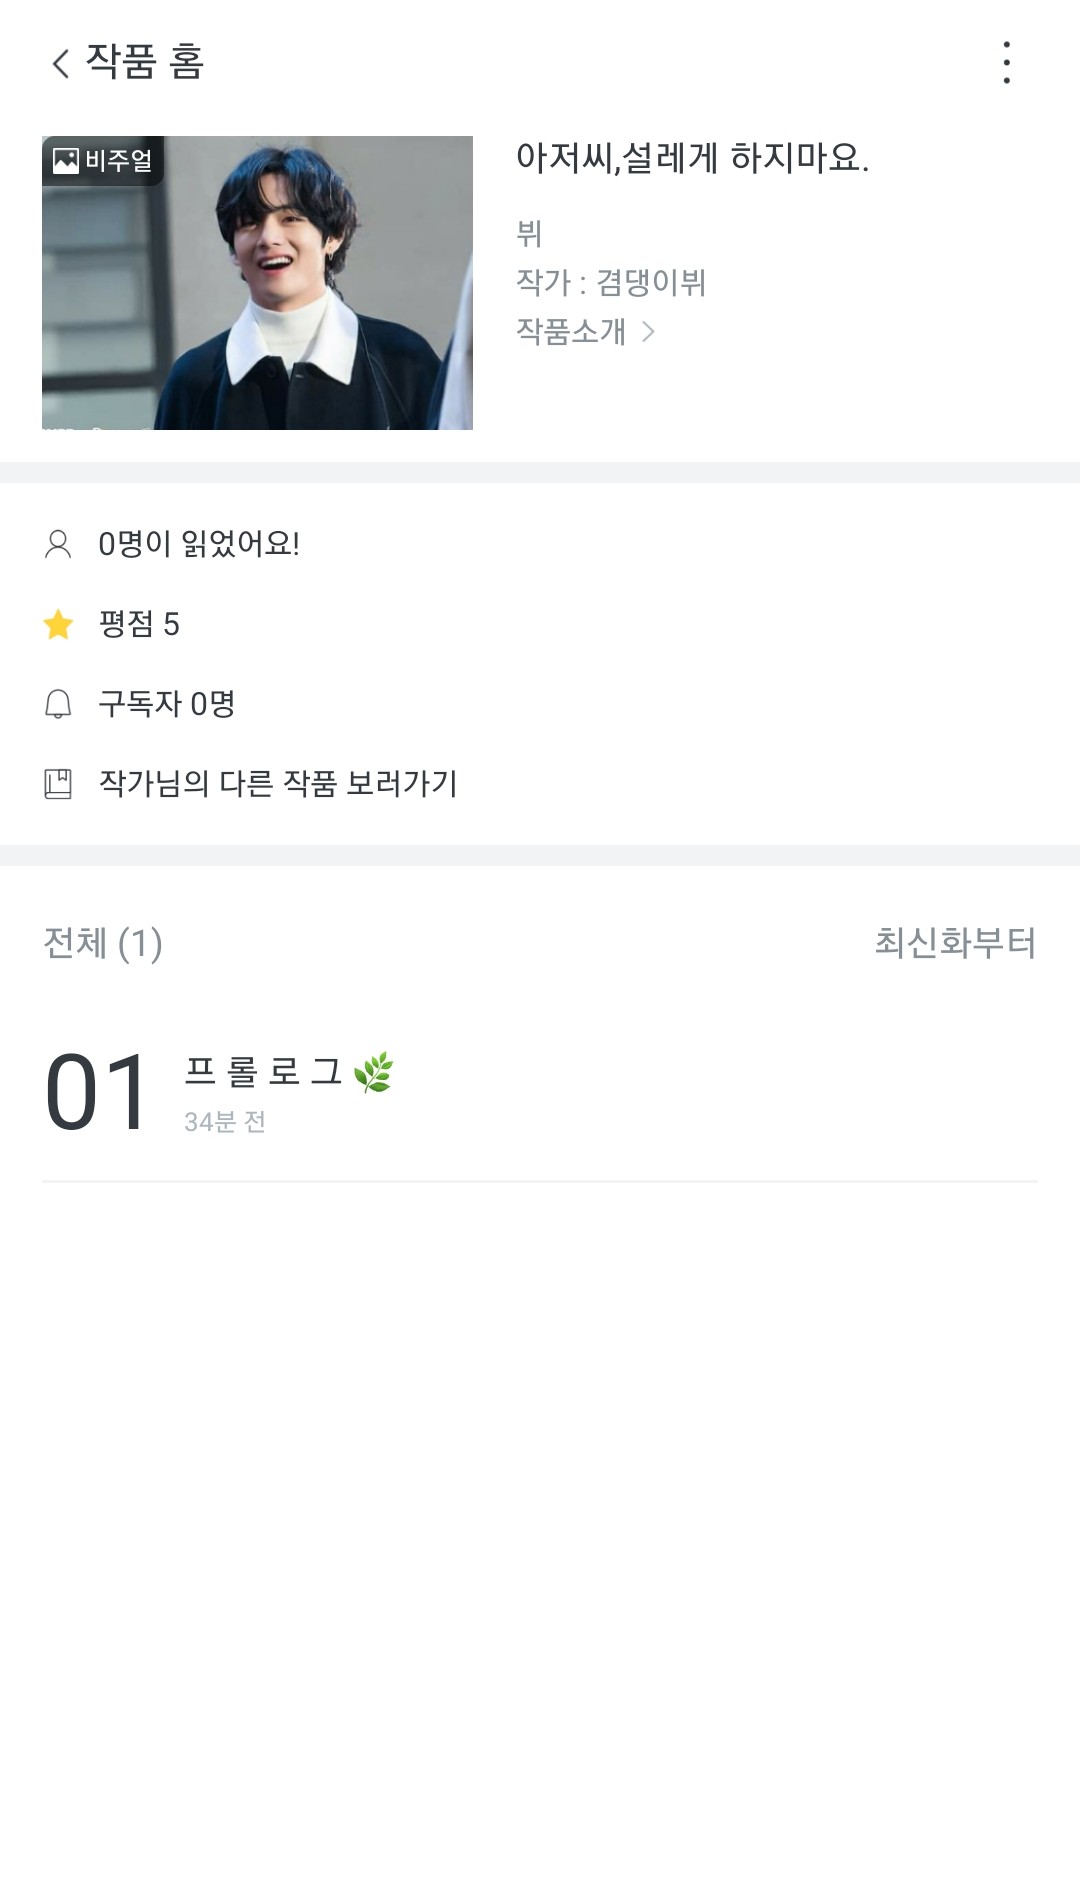Screen dimensions: 1080x1895
Task: Expand 작품소개 with the chevron arrow
Action: [x=648, y=331]
